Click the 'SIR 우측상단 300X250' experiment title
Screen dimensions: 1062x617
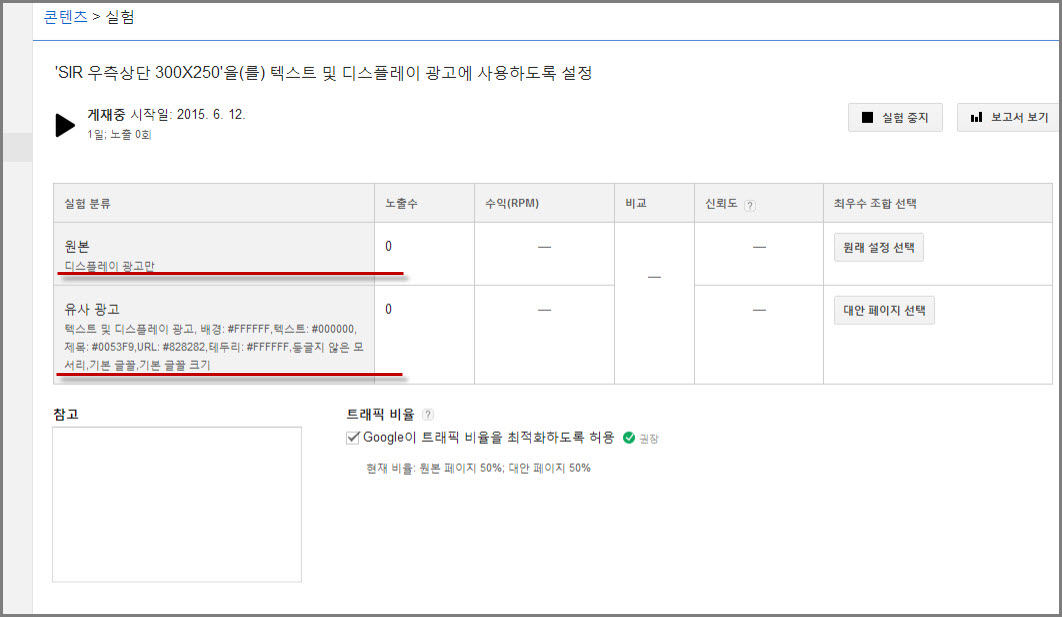(322, 74)
